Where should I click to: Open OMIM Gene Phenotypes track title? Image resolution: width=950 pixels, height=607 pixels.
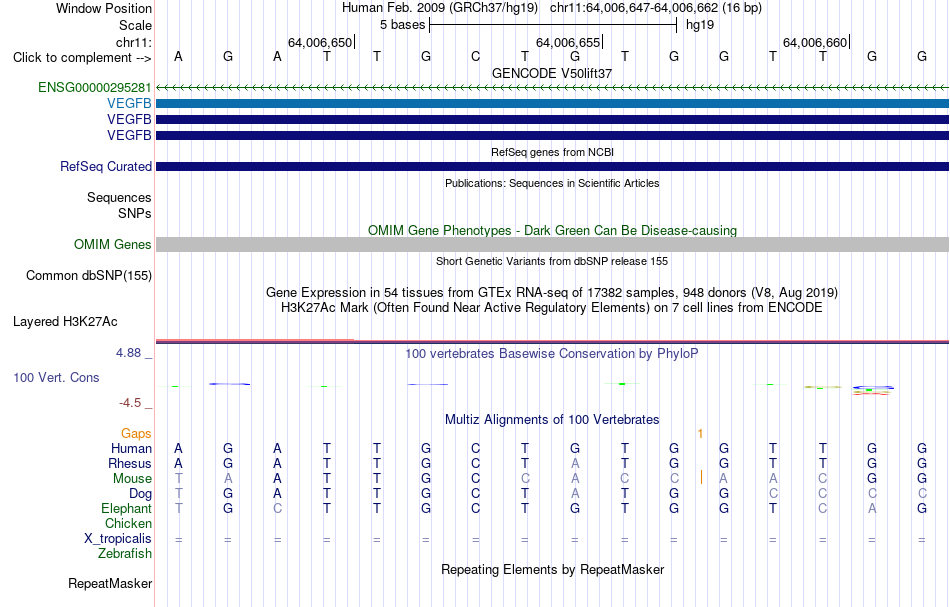coord(552,230)
